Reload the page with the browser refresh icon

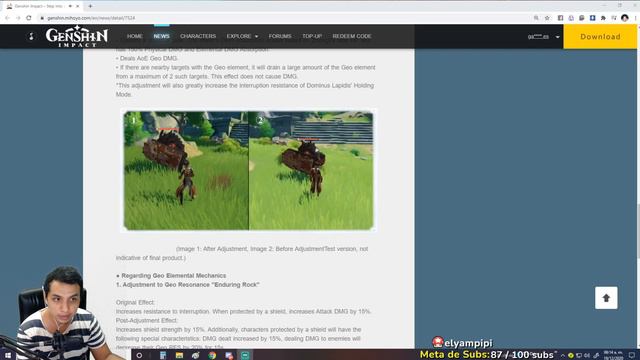pos(29,18)
